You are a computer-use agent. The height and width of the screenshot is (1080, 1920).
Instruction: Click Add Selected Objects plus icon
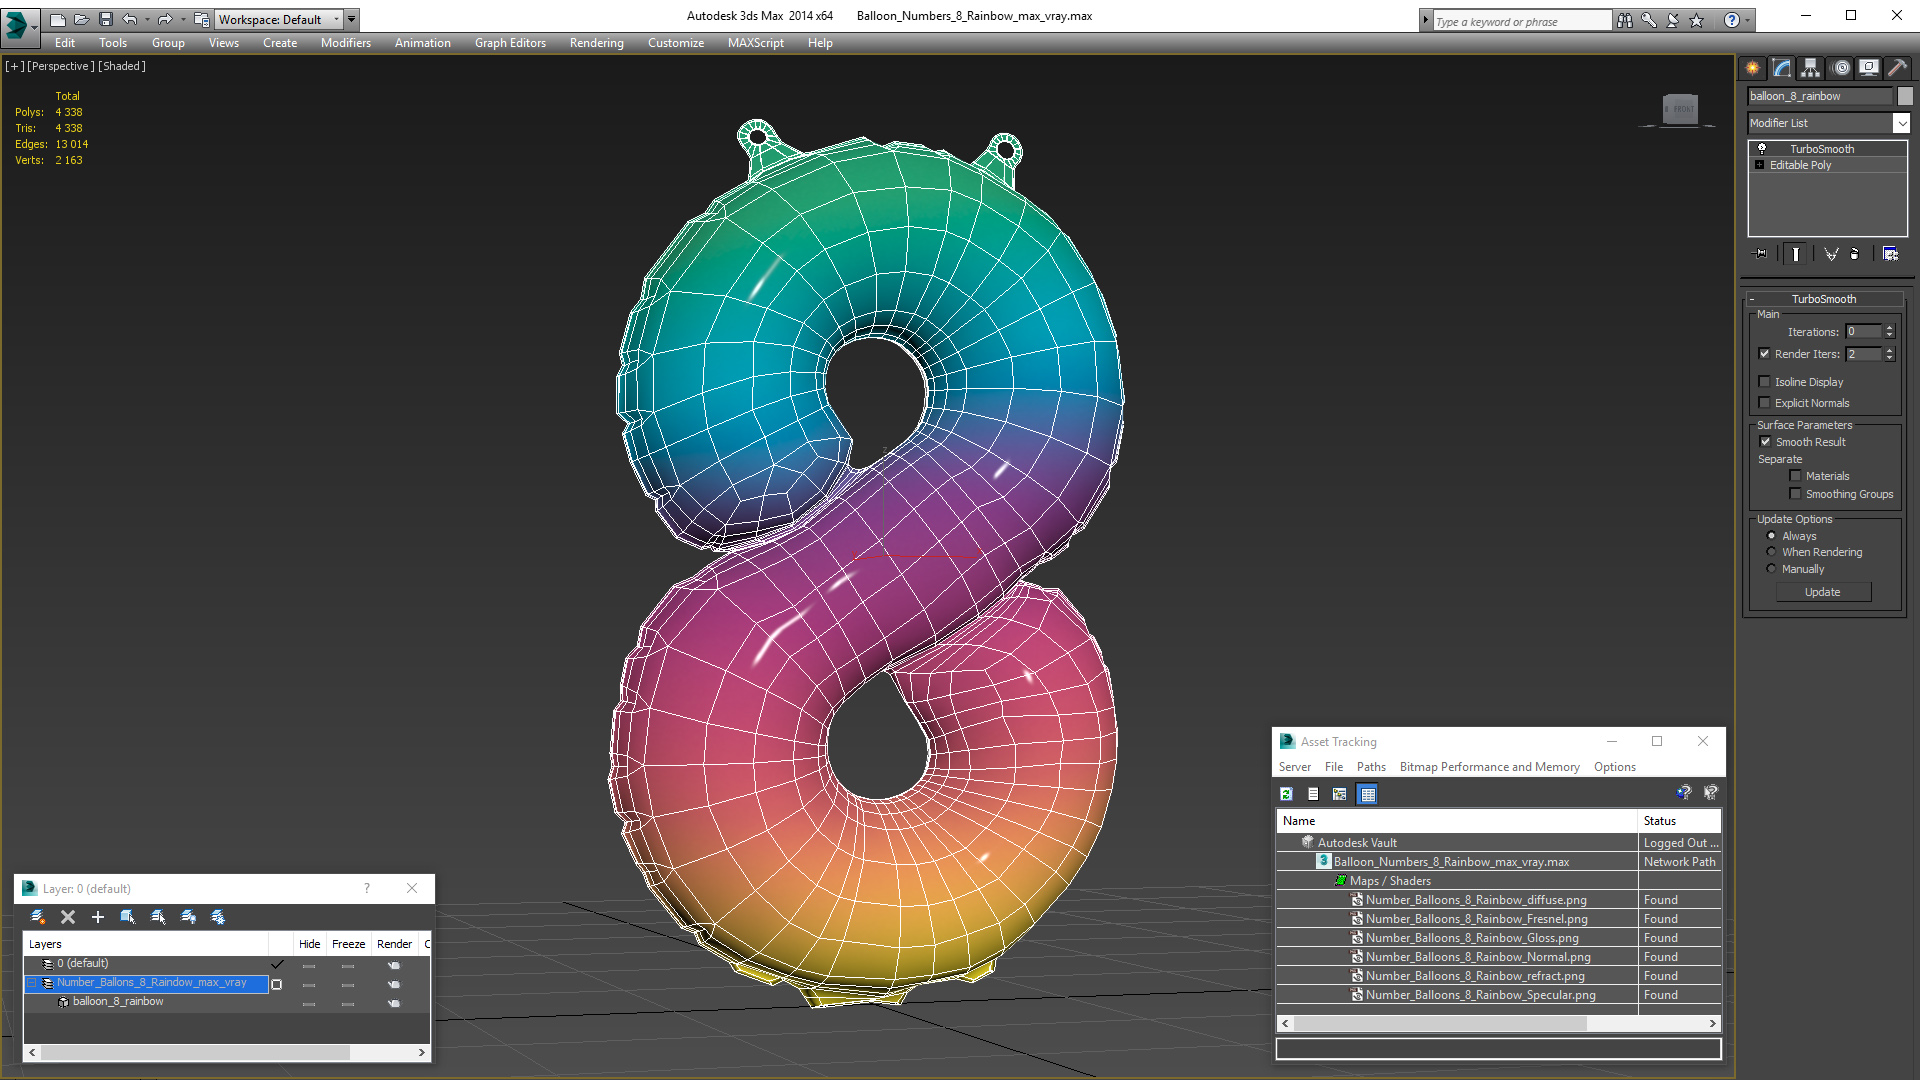pos(98,917)
